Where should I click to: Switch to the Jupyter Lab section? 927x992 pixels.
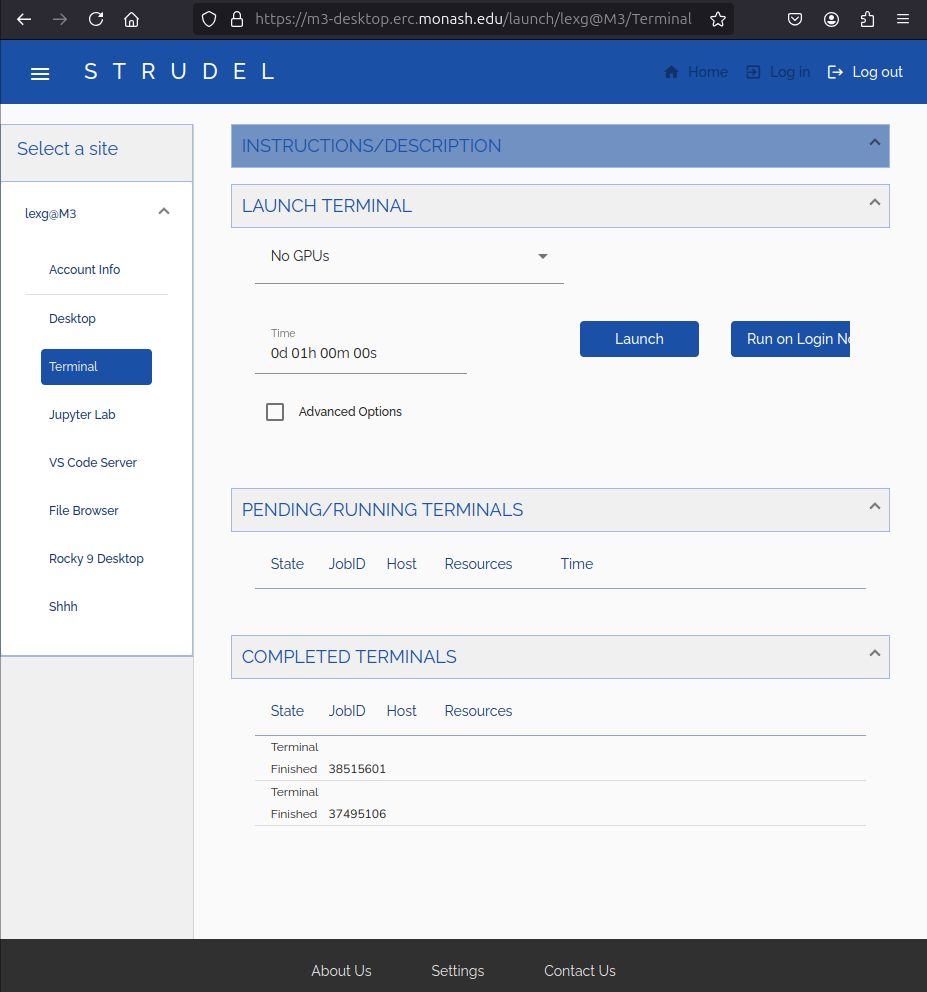82,414
